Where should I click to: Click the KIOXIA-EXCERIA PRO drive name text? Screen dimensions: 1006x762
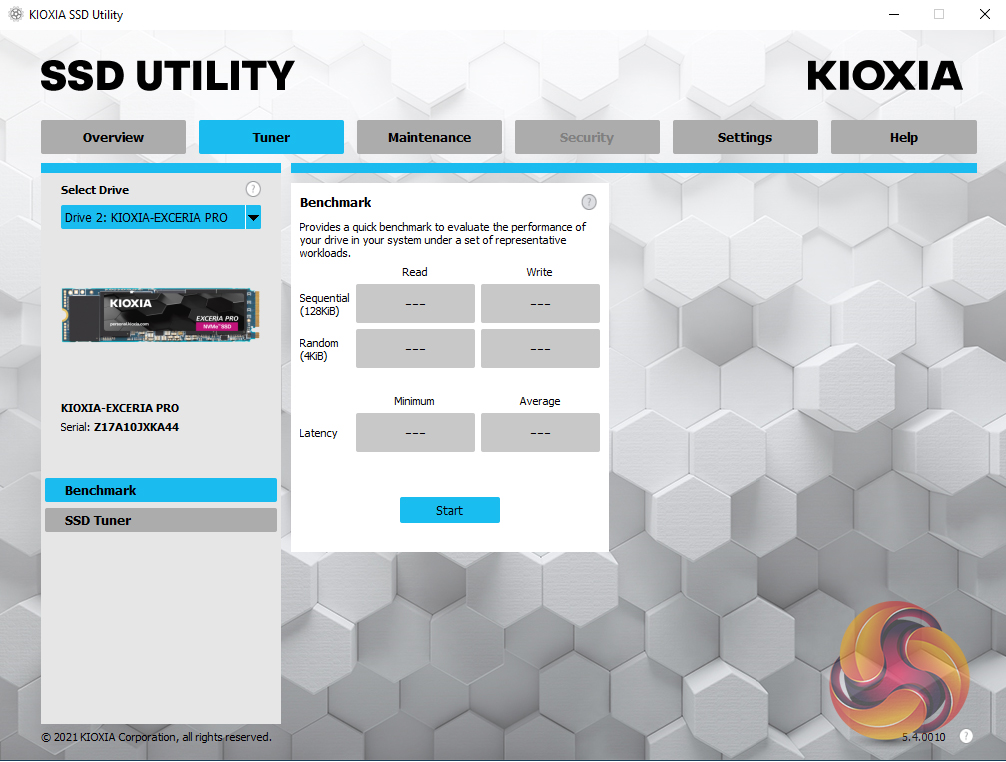click(120, 408)
